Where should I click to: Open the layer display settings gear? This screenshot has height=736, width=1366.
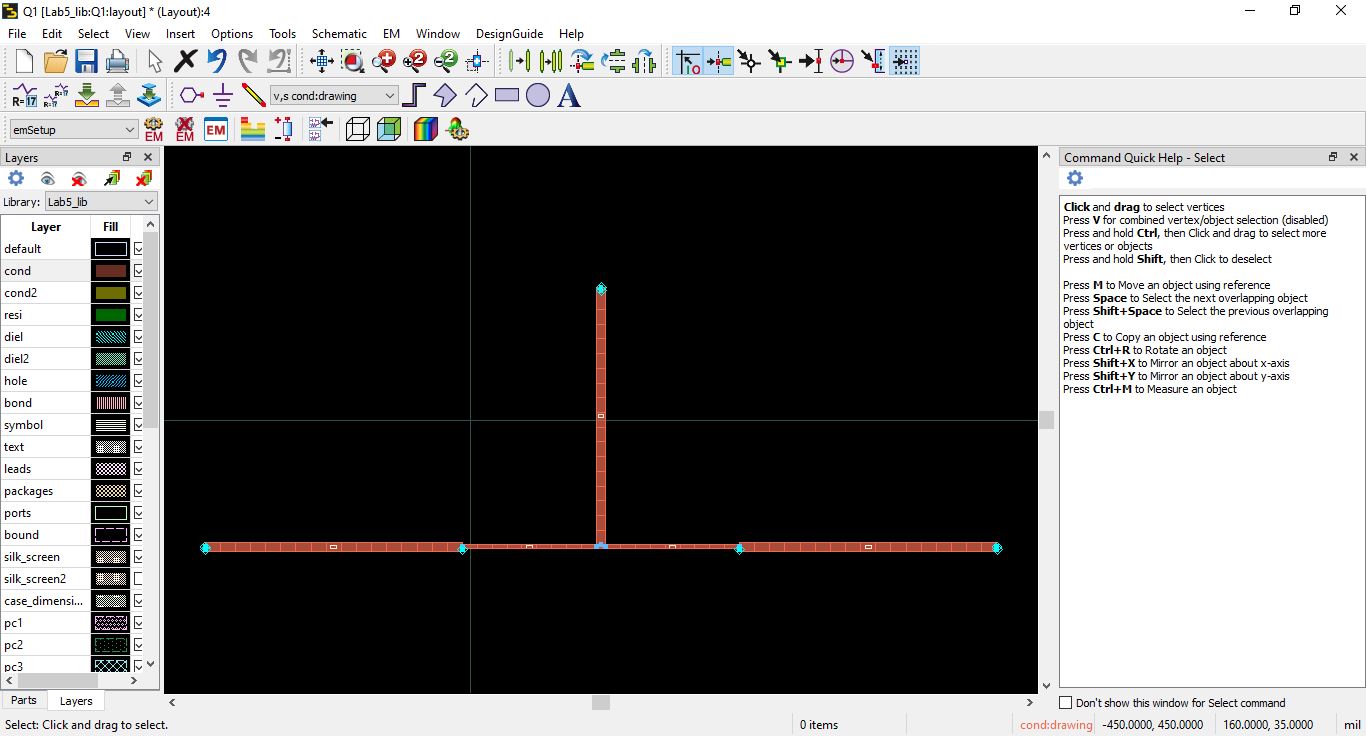point(16,178)
